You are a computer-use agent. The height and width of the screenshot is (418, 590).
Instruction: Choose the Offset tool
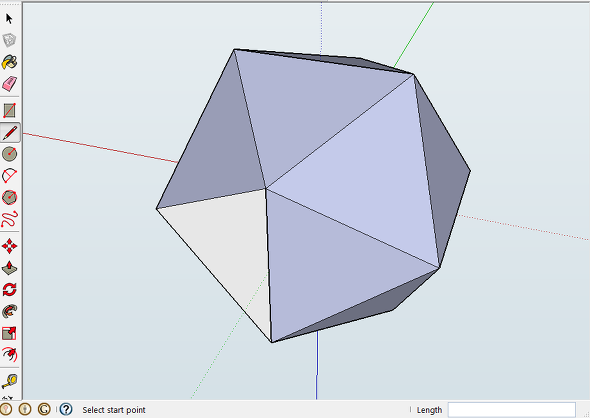click(x=9, y=354)
